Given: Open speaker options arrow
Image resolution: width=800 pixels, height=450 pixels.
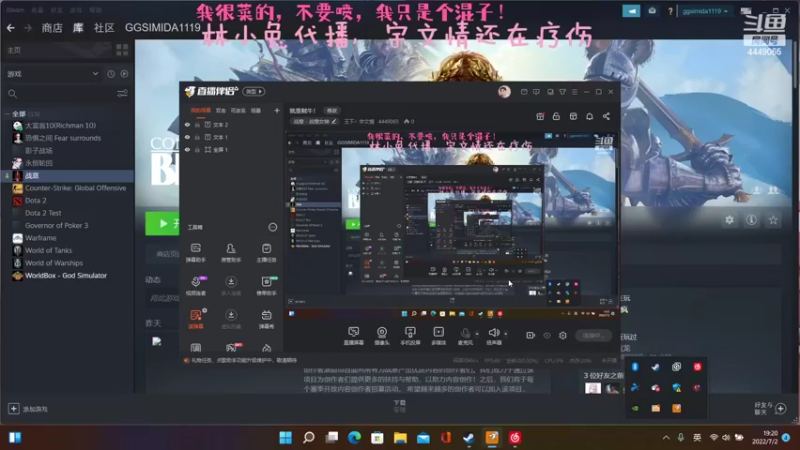Looking at the screenshot, I should coord(506,334).
